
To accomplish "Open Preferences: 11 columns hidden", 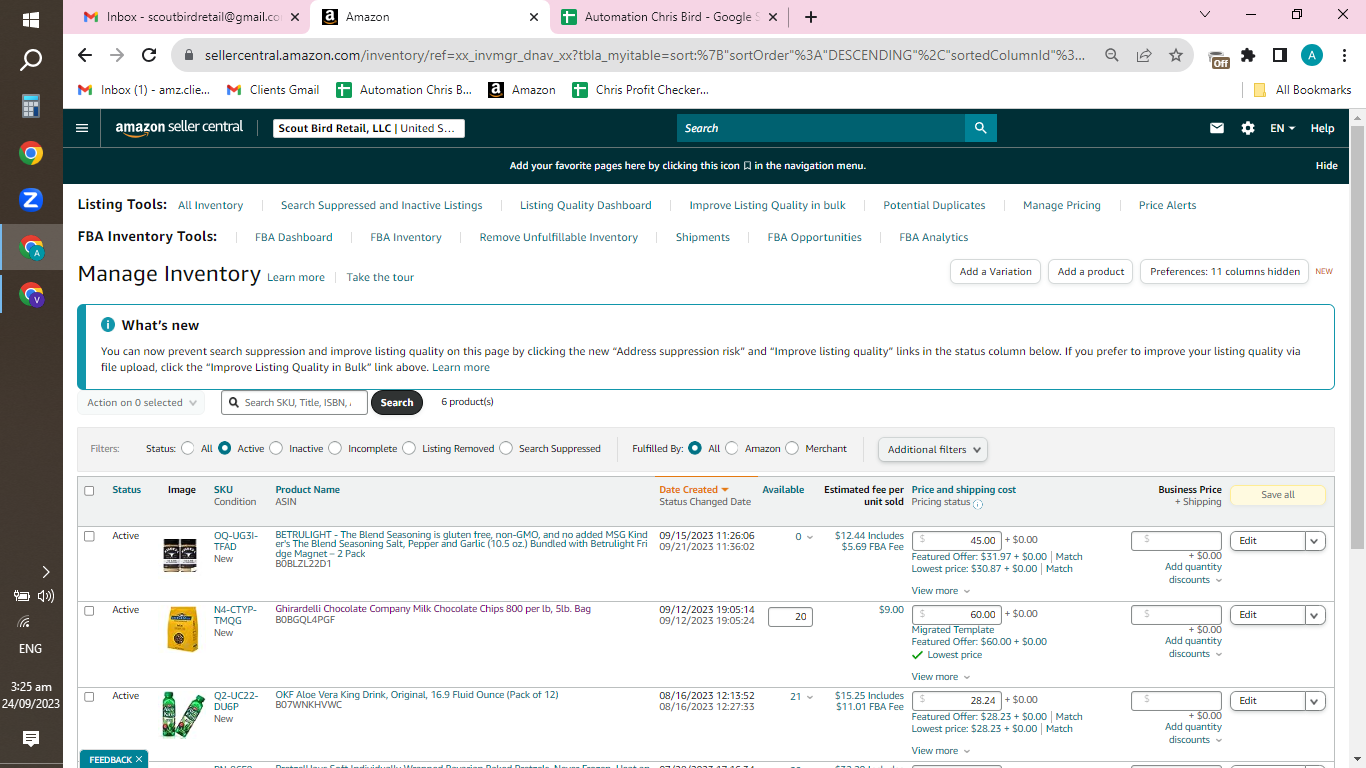I will (x=1224, y=272).
